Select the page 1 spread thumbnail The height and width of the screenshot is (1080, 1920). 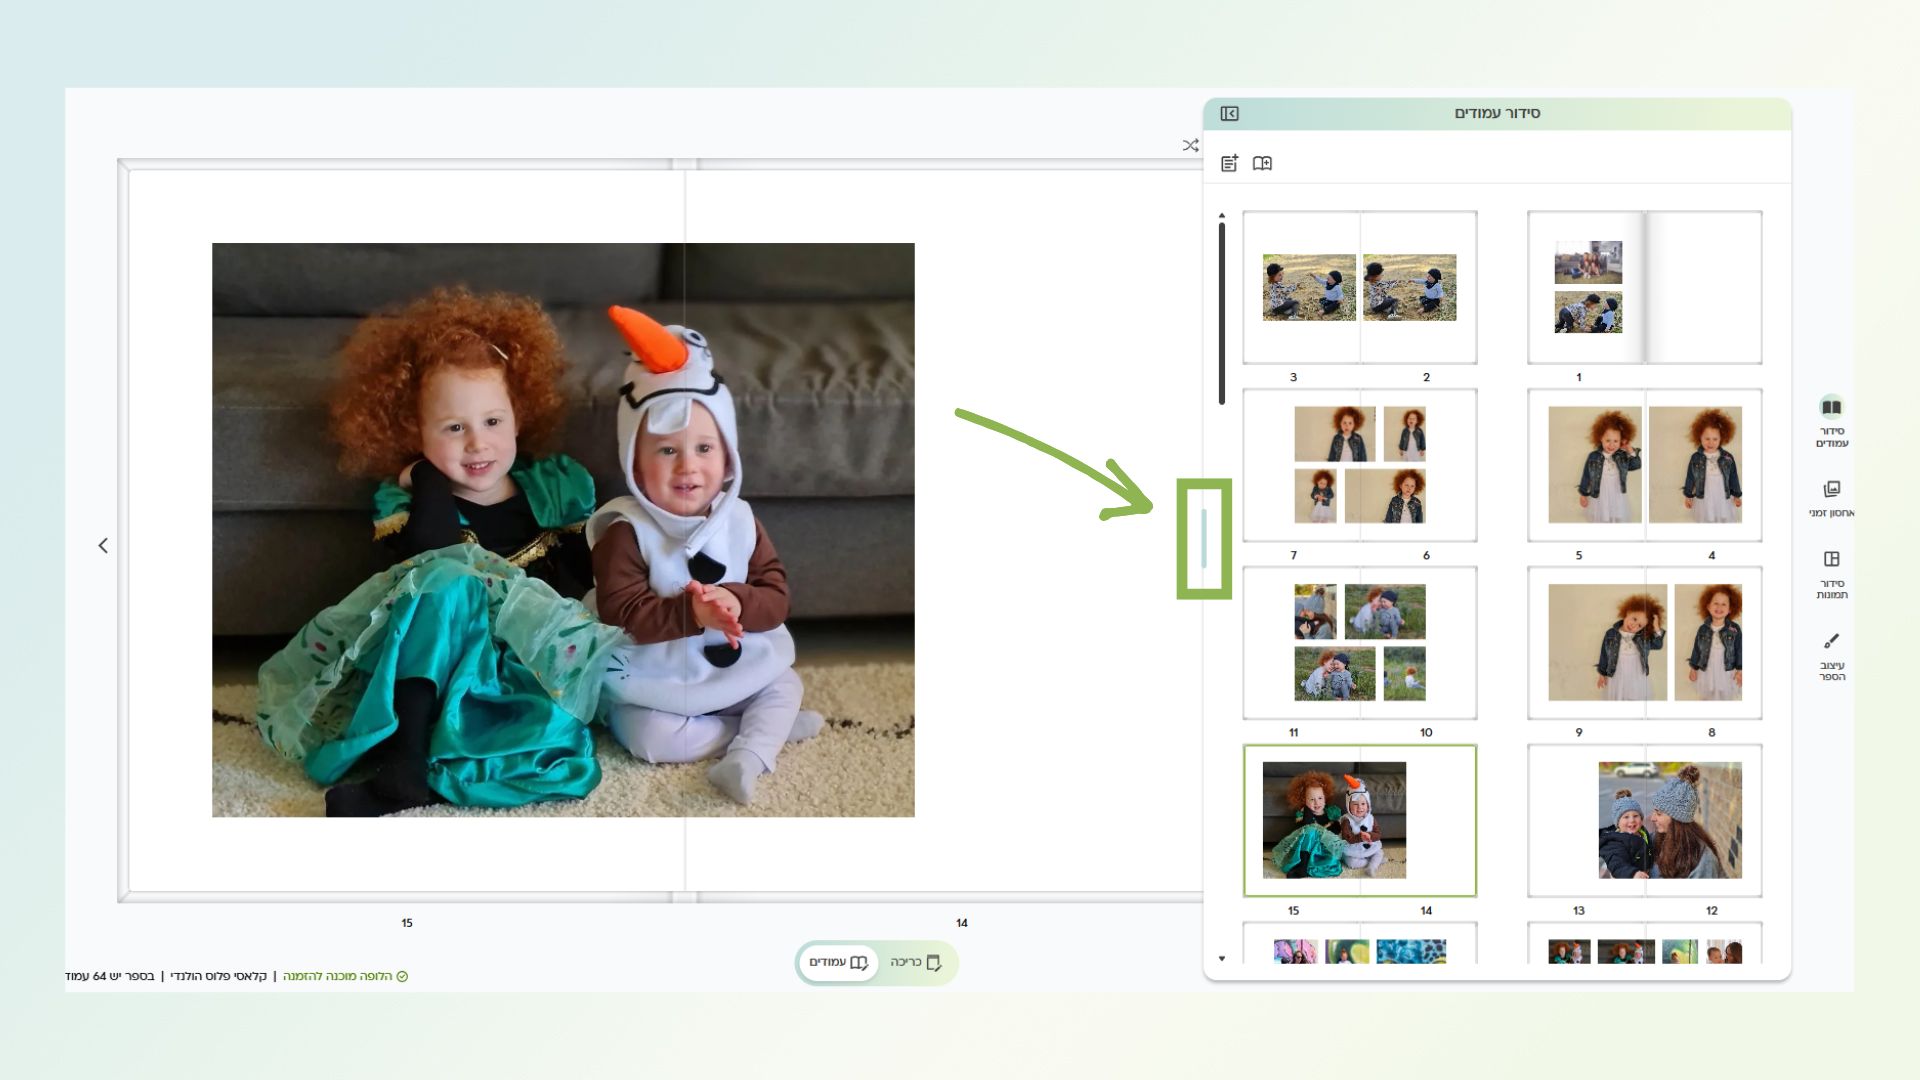[x=1644, y=287]
